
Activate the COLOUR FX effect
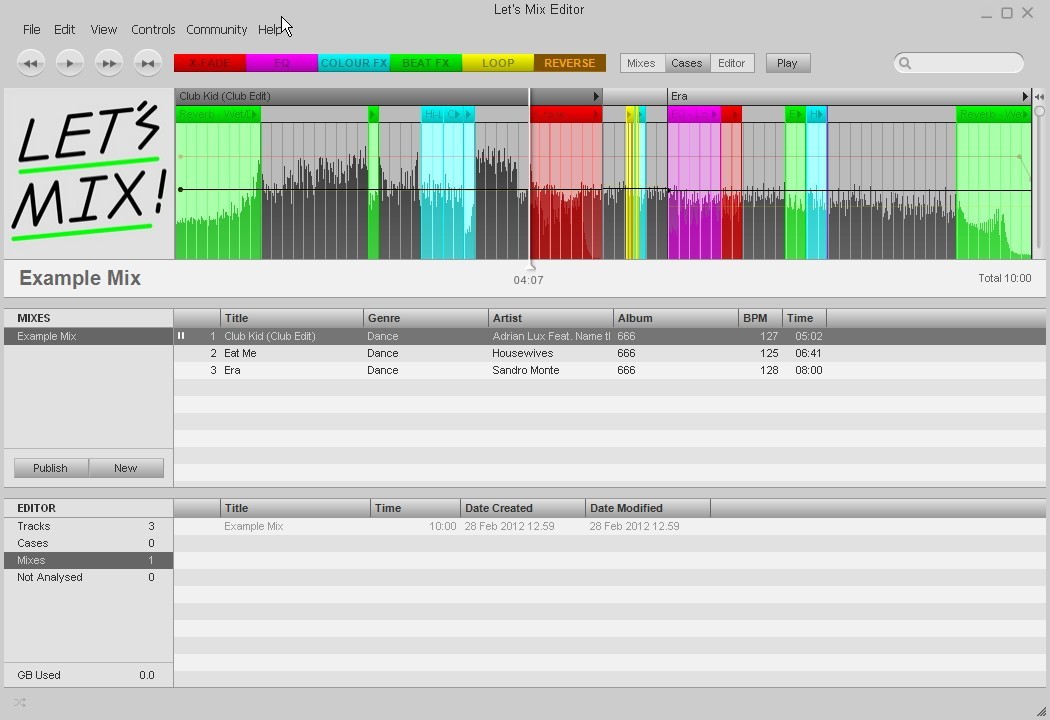353,62
